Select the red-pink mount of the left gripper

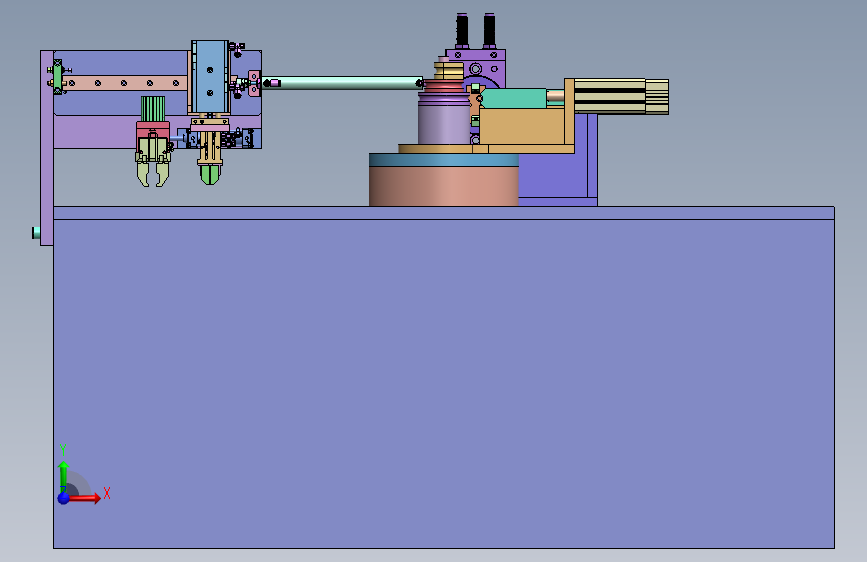coord(153,129)
